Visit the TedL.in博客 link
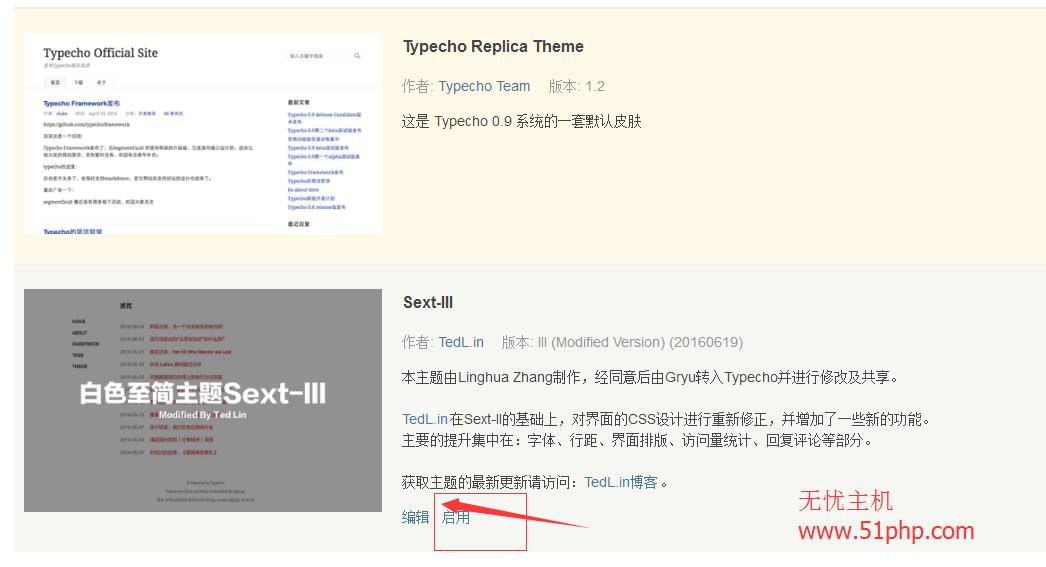The height and width of the screenshot is (567, 1046). [x=621, y=482]
